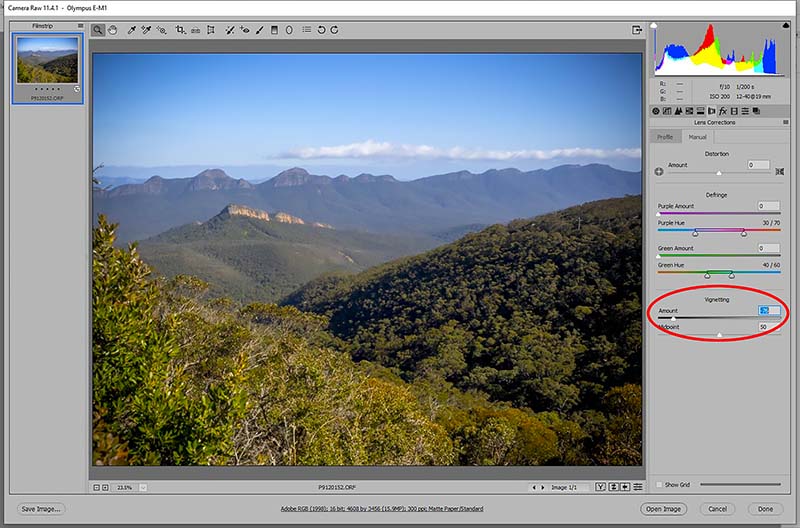Zoom out with the minus button
This screenshot has height=528, width=800.
click(x=96, y=488)
